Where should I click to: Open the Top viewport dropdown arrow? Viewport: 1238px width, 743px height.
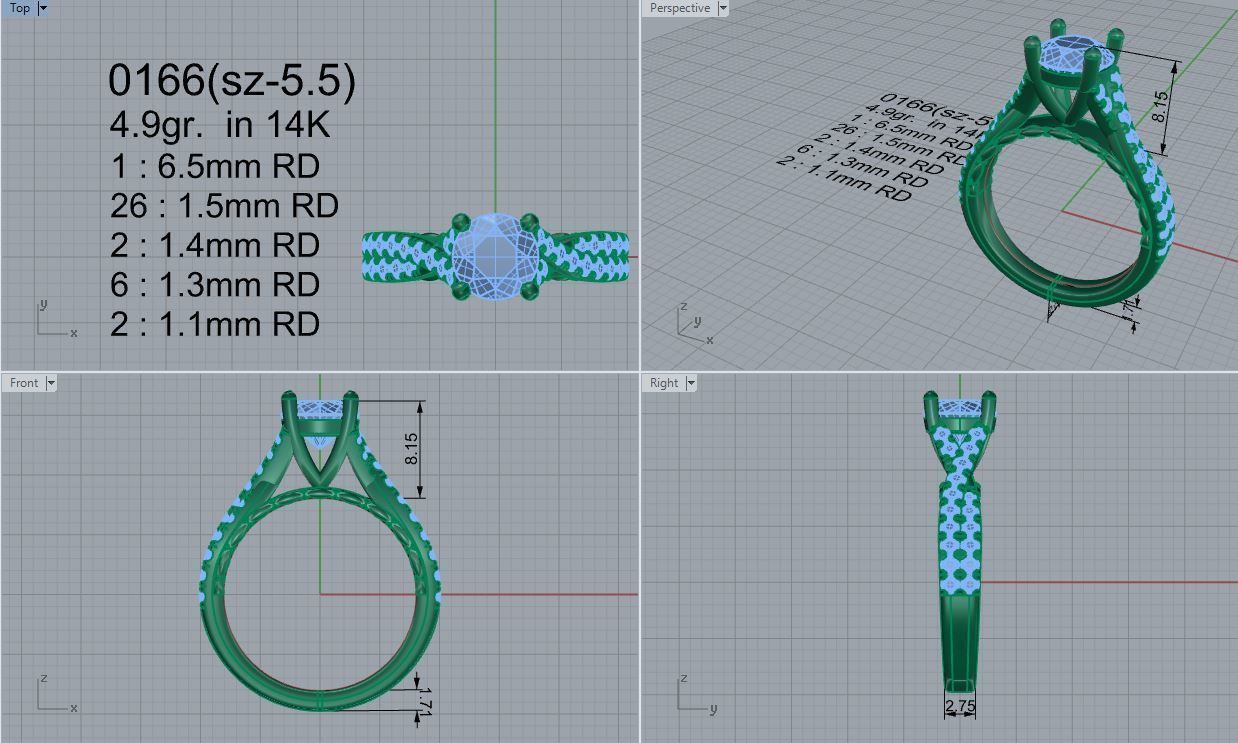point(43,8)
